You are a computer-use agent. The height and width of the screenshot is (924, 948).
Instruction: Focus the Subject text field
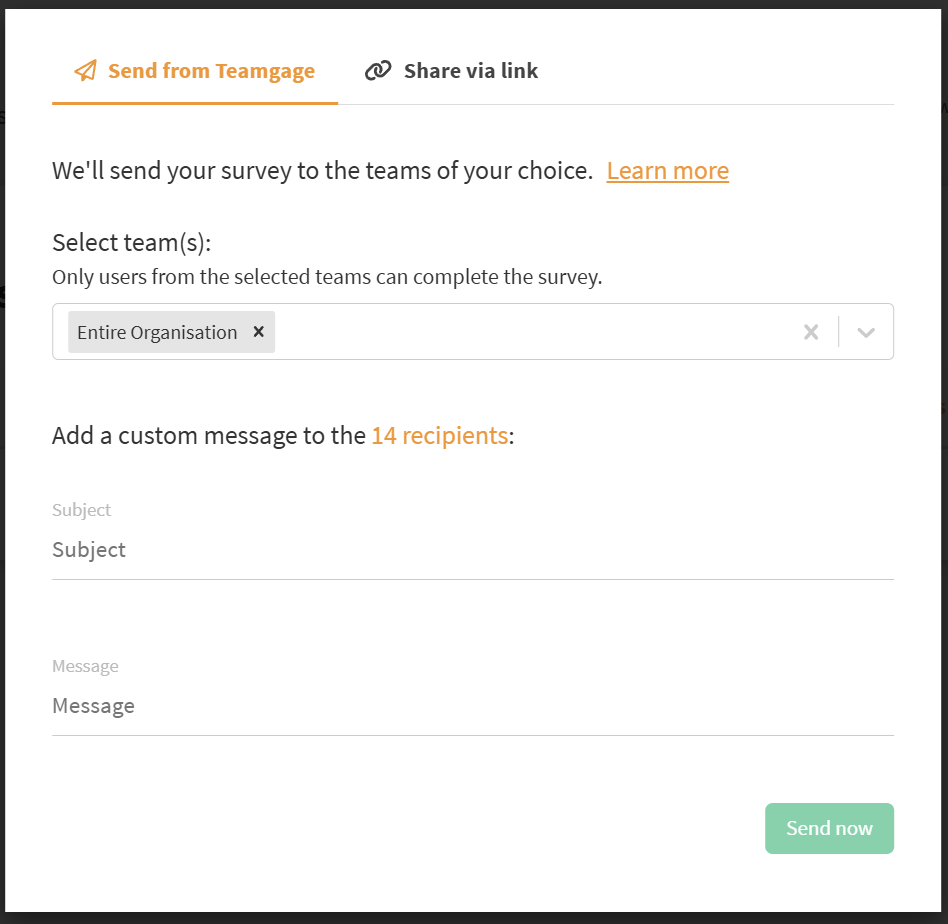tap(472, 550)
